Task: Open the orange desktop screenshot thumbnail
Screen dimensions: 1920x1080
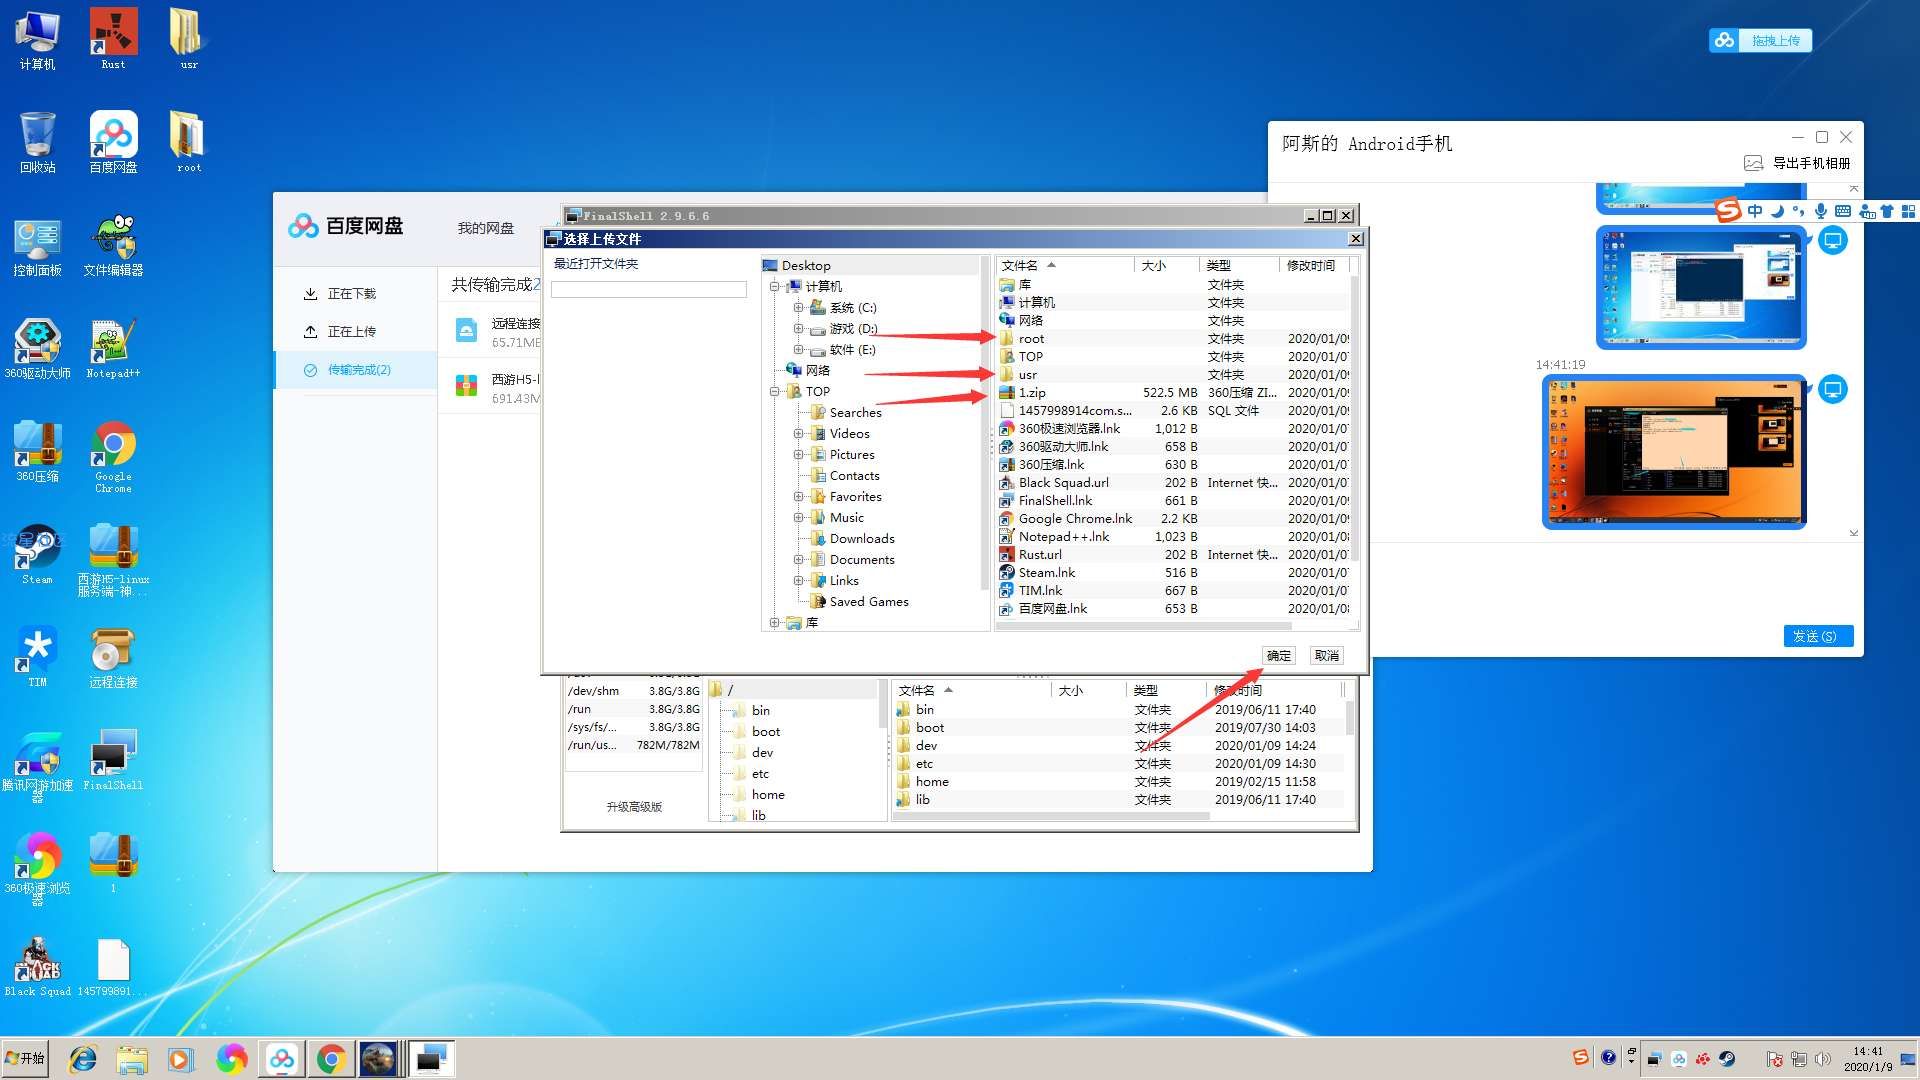Action: point(1674,452)
